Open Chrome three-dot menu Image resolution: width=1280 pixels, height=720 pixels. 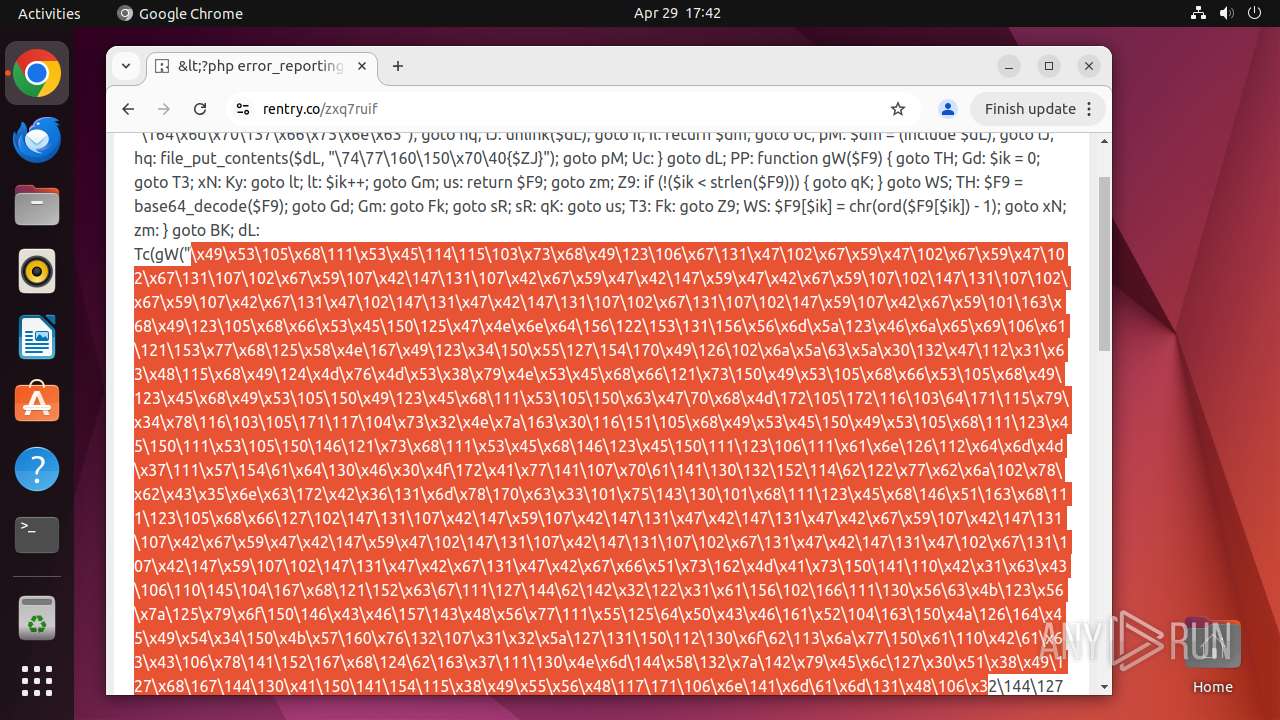(x=1091, y=109)
